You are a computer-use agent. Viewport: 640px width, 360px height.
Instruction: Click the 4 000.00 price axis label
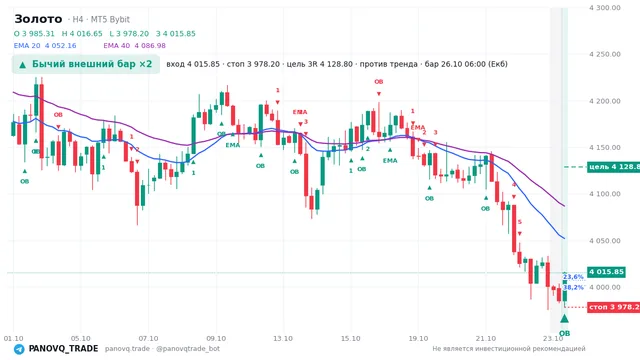click(604, 287)
